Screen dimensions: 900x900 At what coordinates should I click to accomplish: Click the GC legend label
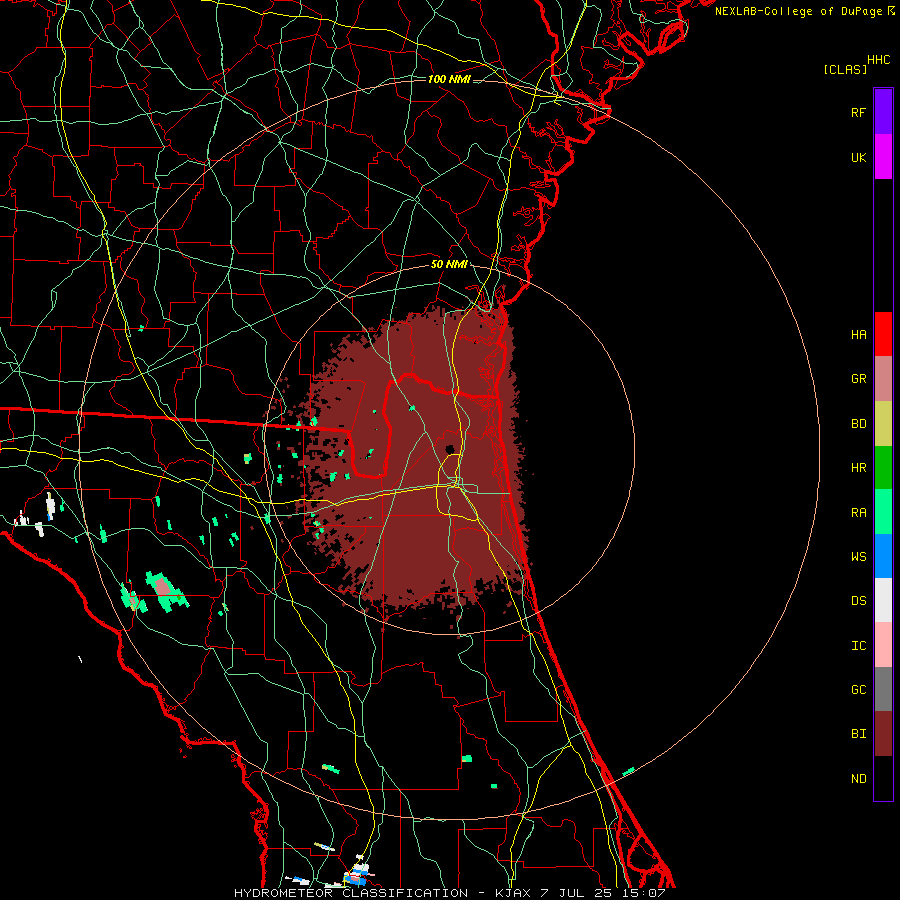click(858, 690)
